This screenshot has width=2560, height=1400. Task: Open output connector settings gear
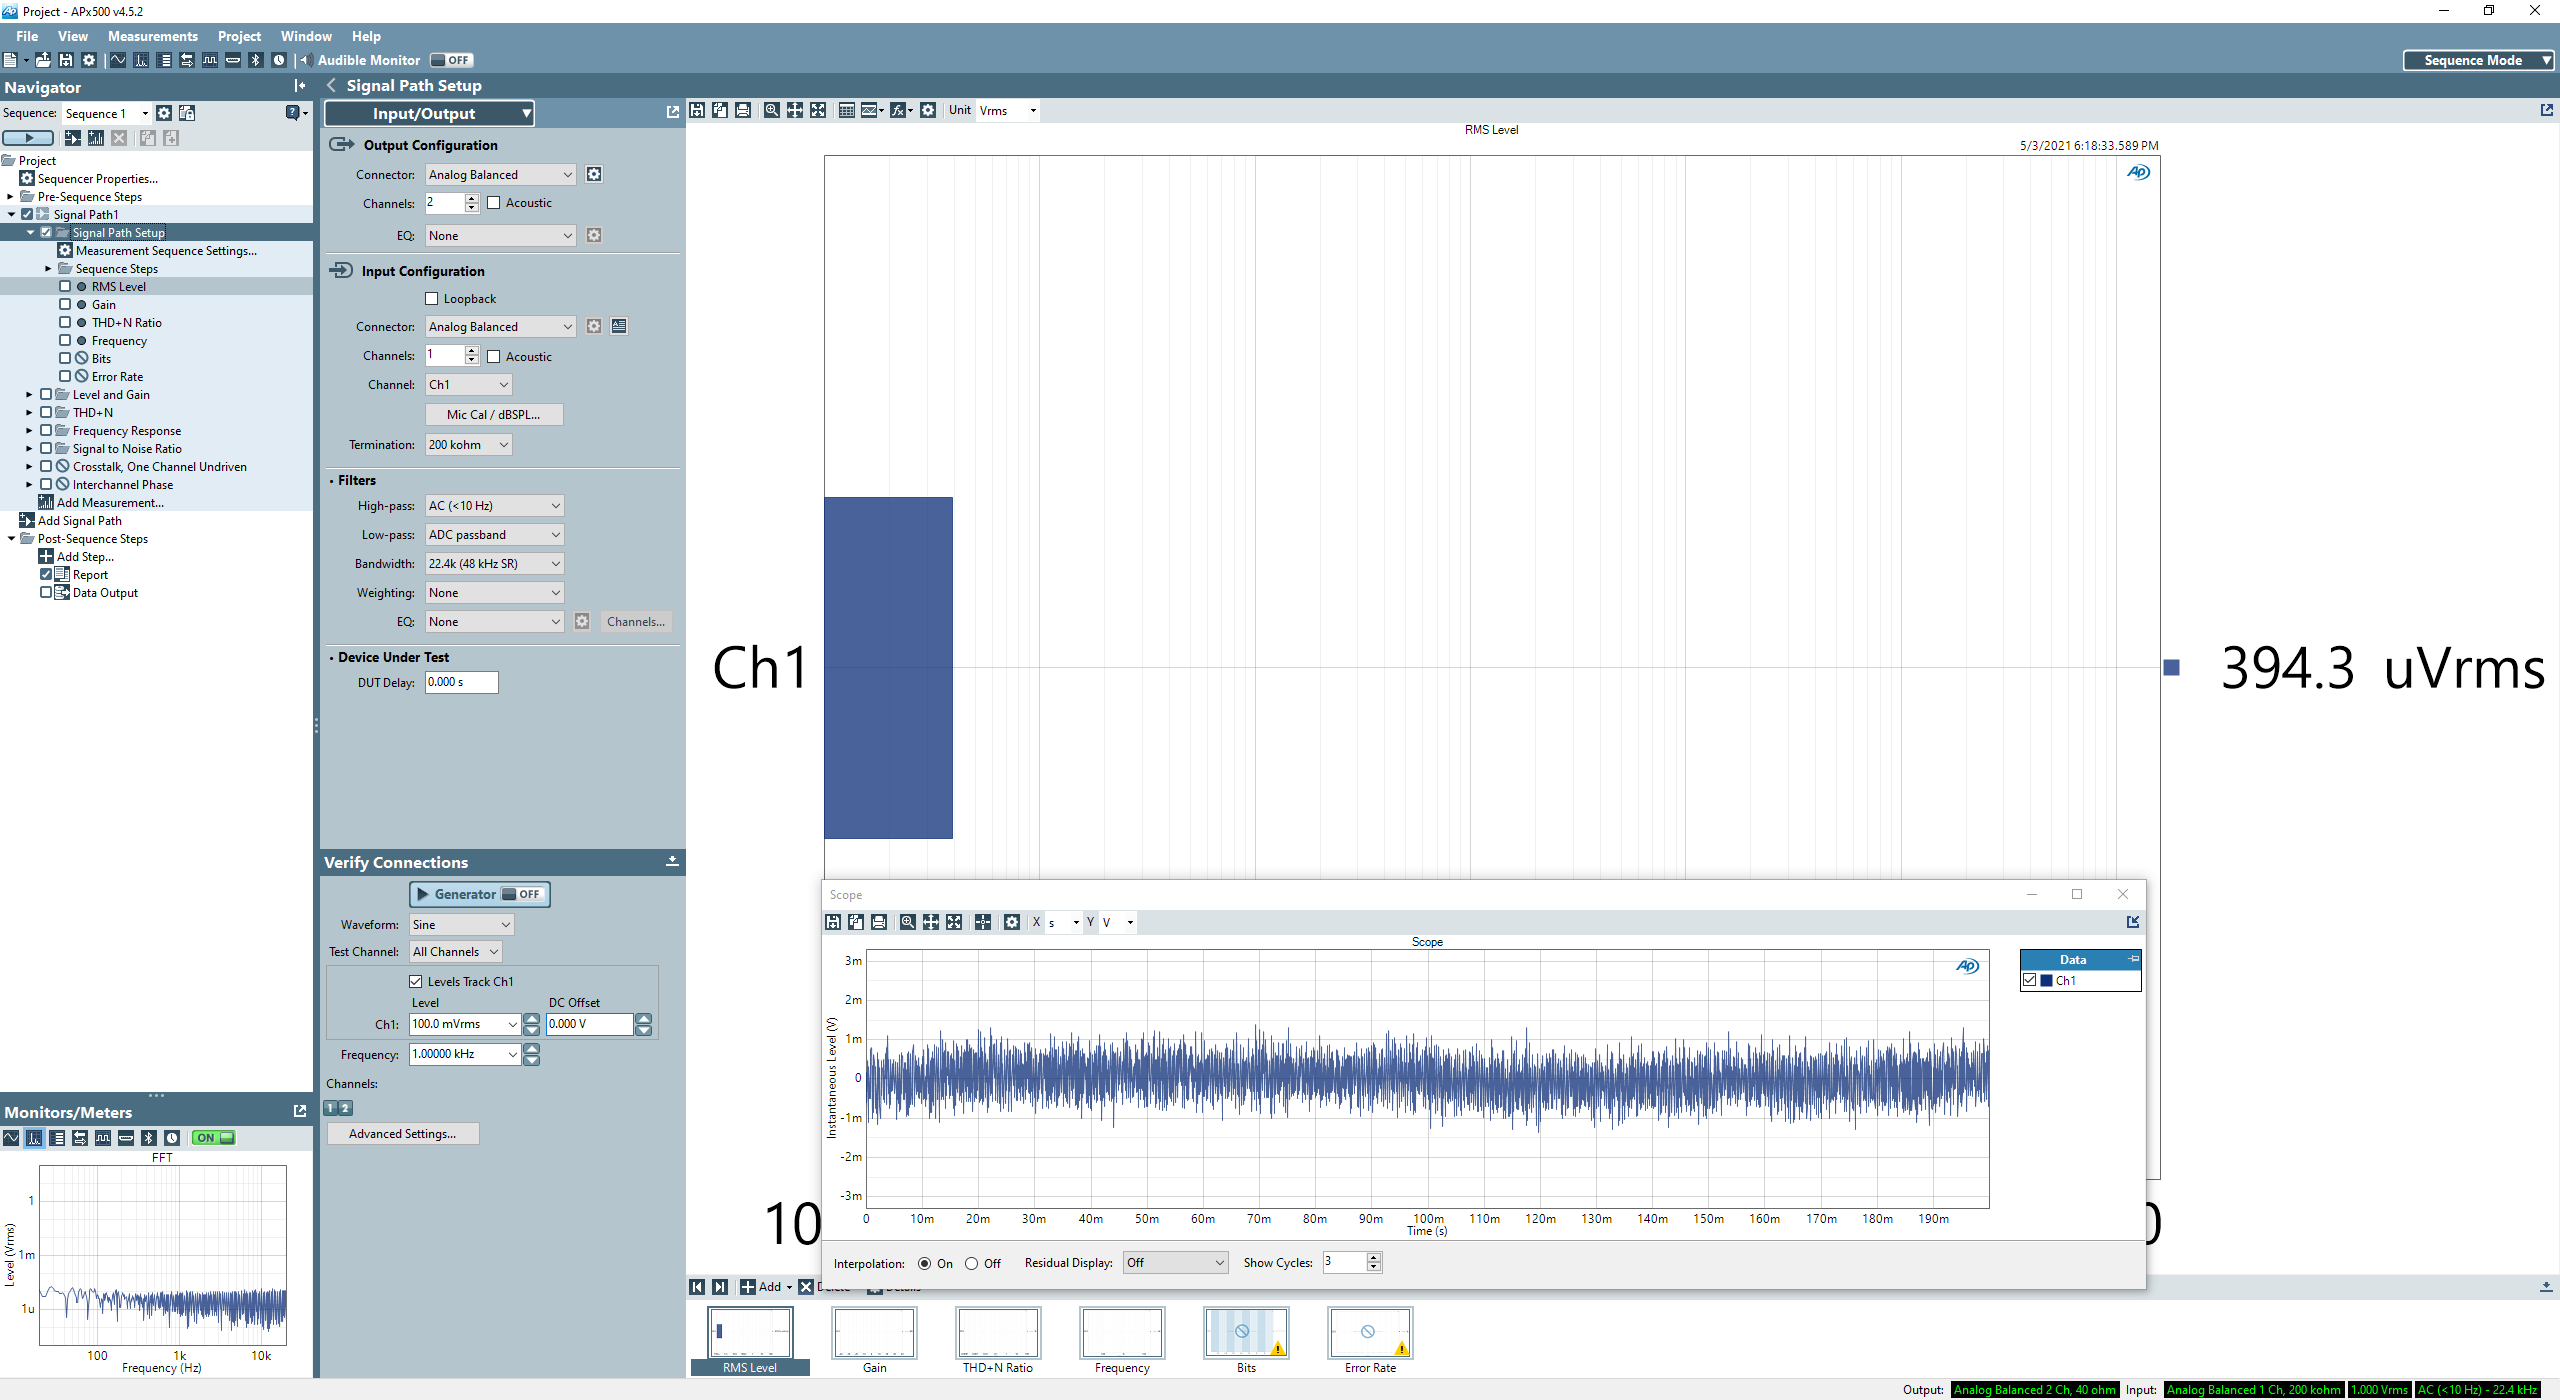(x=594, y=175)
